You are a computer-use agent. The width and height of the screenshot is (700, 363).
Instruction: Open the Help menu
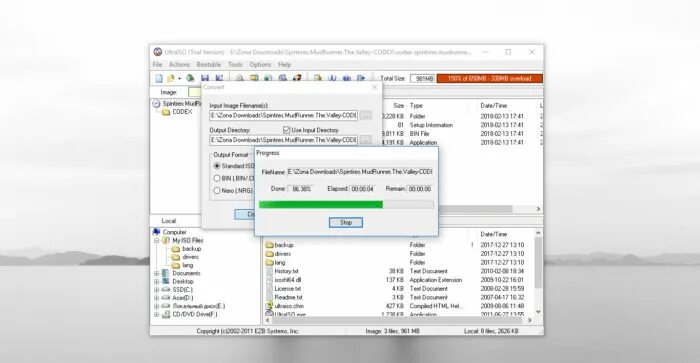pos(285,65)
